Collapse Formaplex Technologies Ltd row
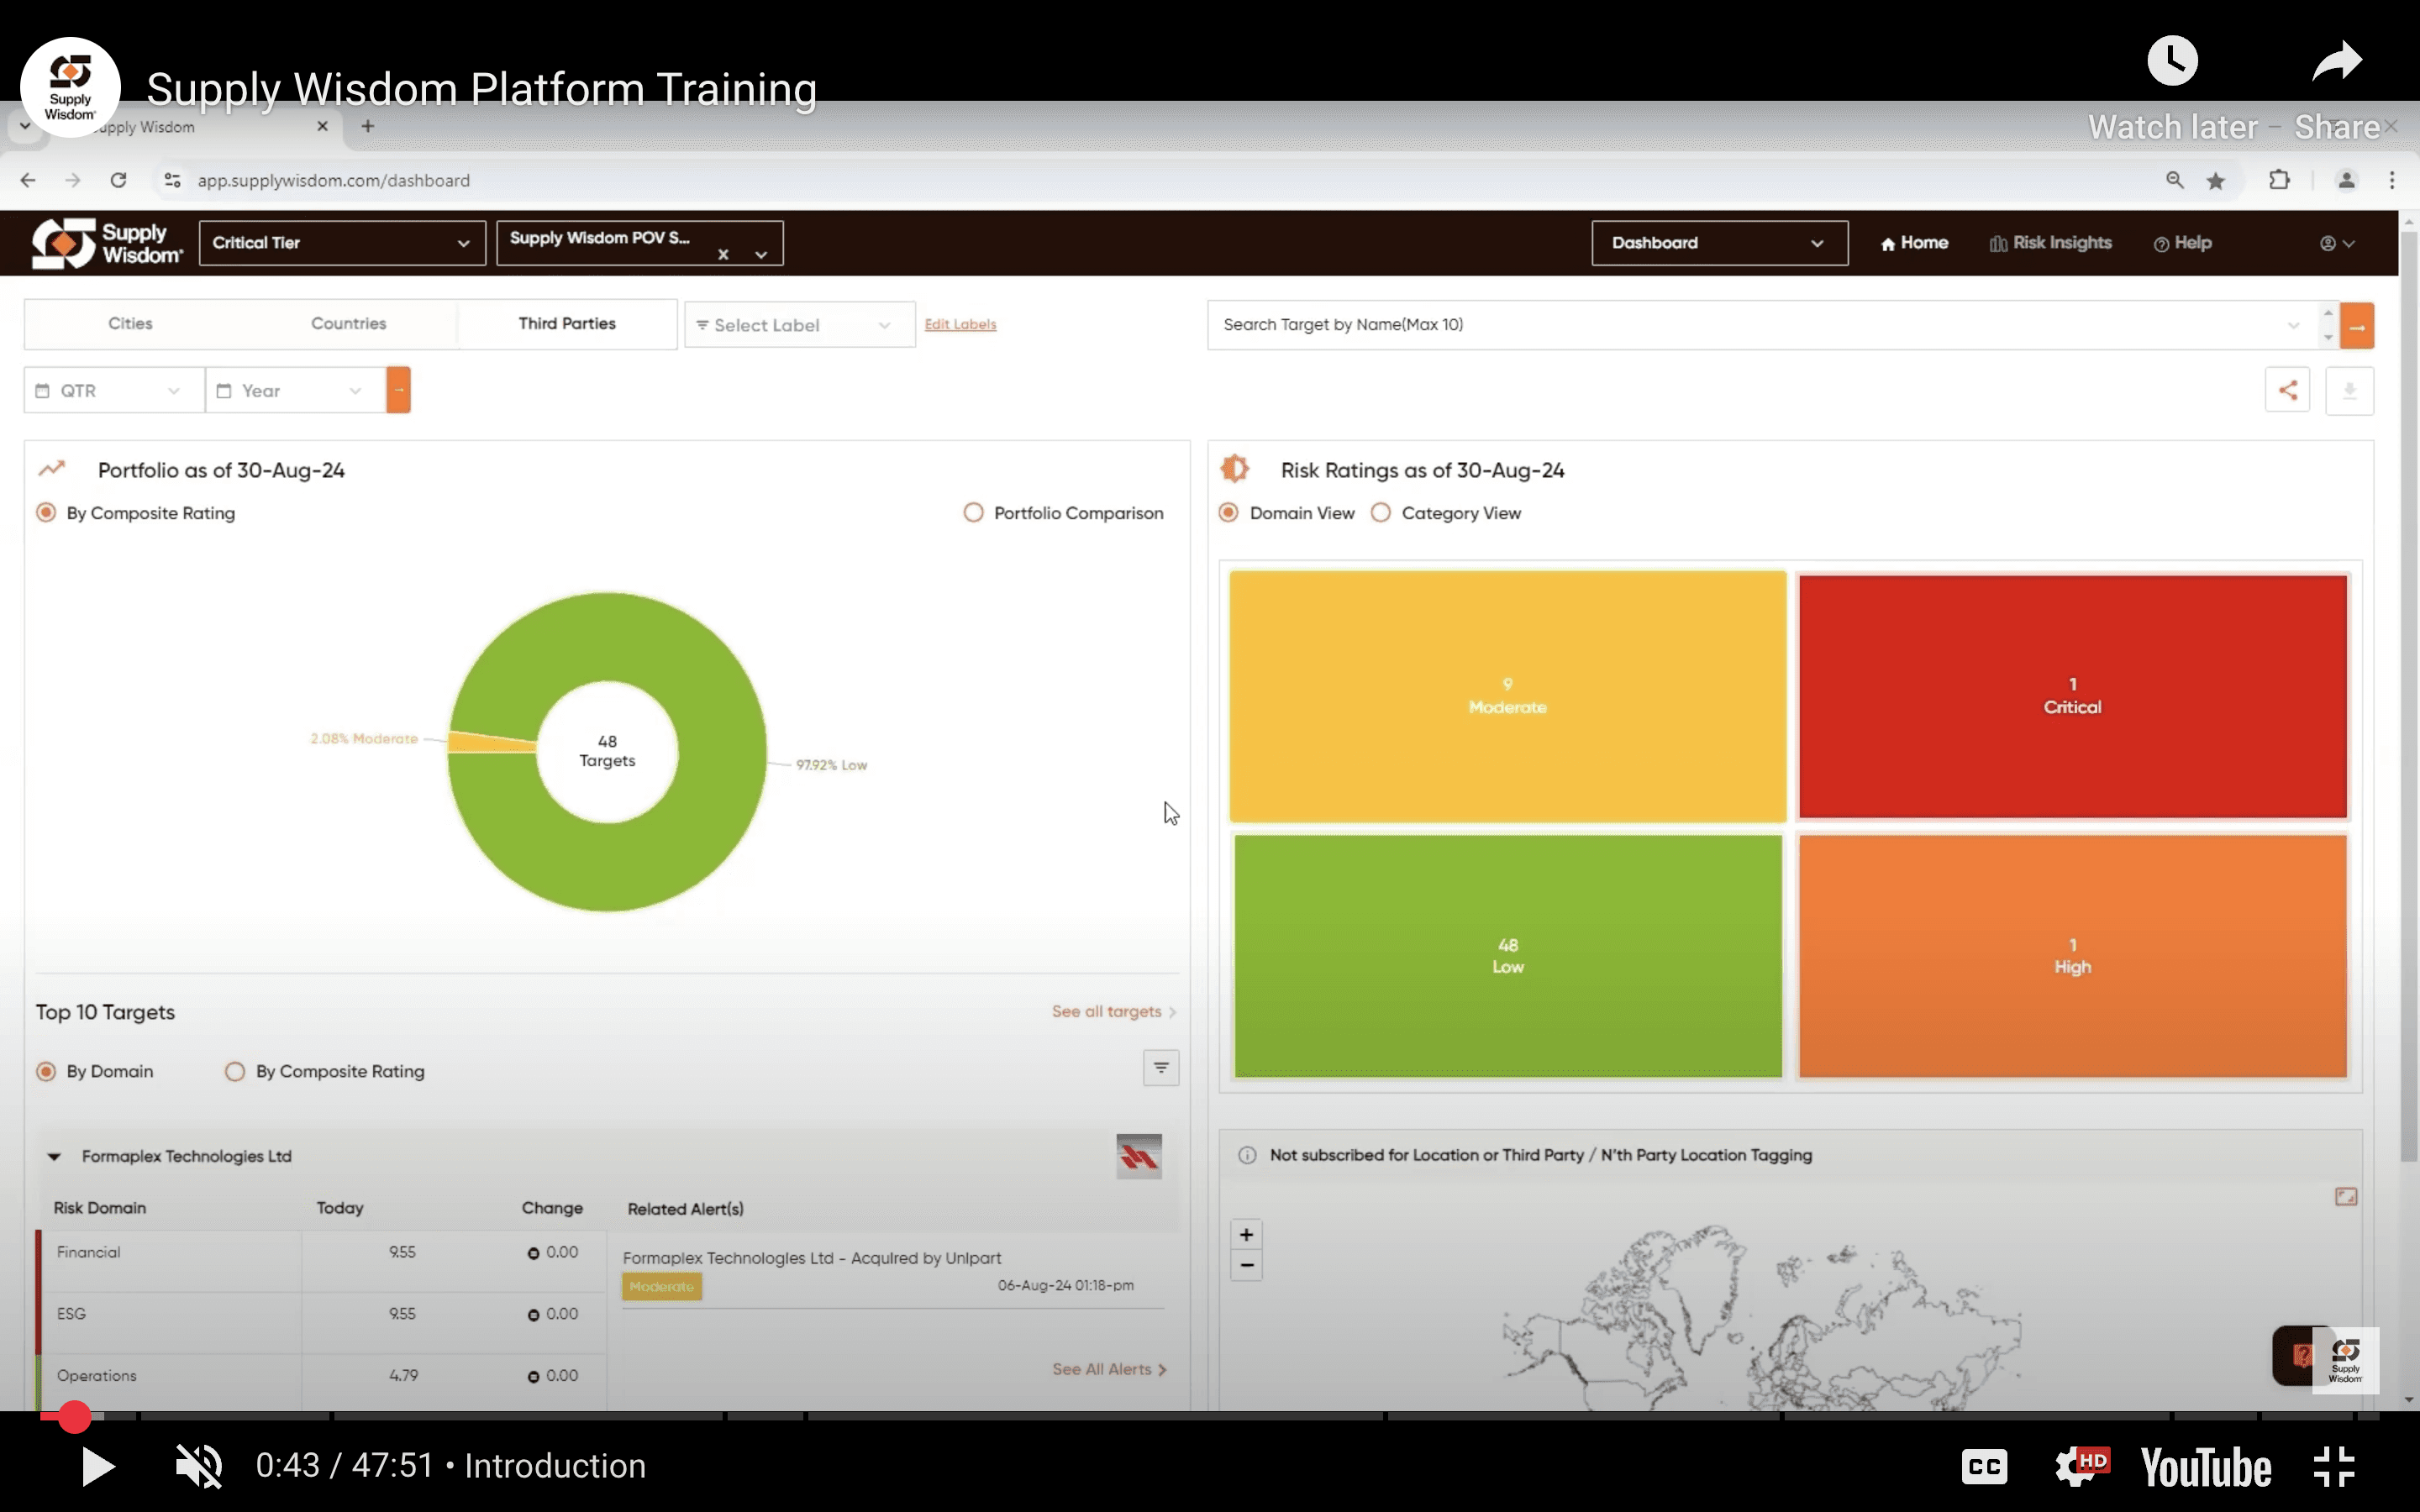 (54, 1156)
